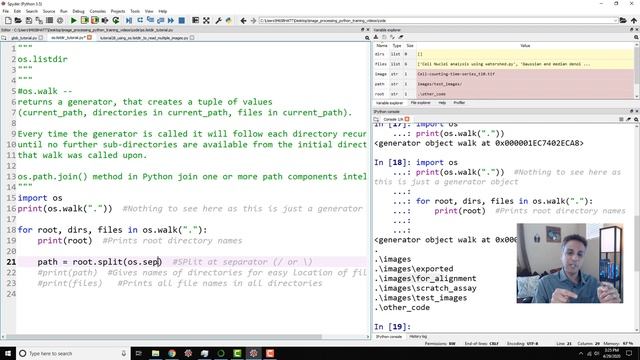Image resolution: width=640 pixels, height=360 pixels.
Task: Open the File menu
Action: [6, 11]
